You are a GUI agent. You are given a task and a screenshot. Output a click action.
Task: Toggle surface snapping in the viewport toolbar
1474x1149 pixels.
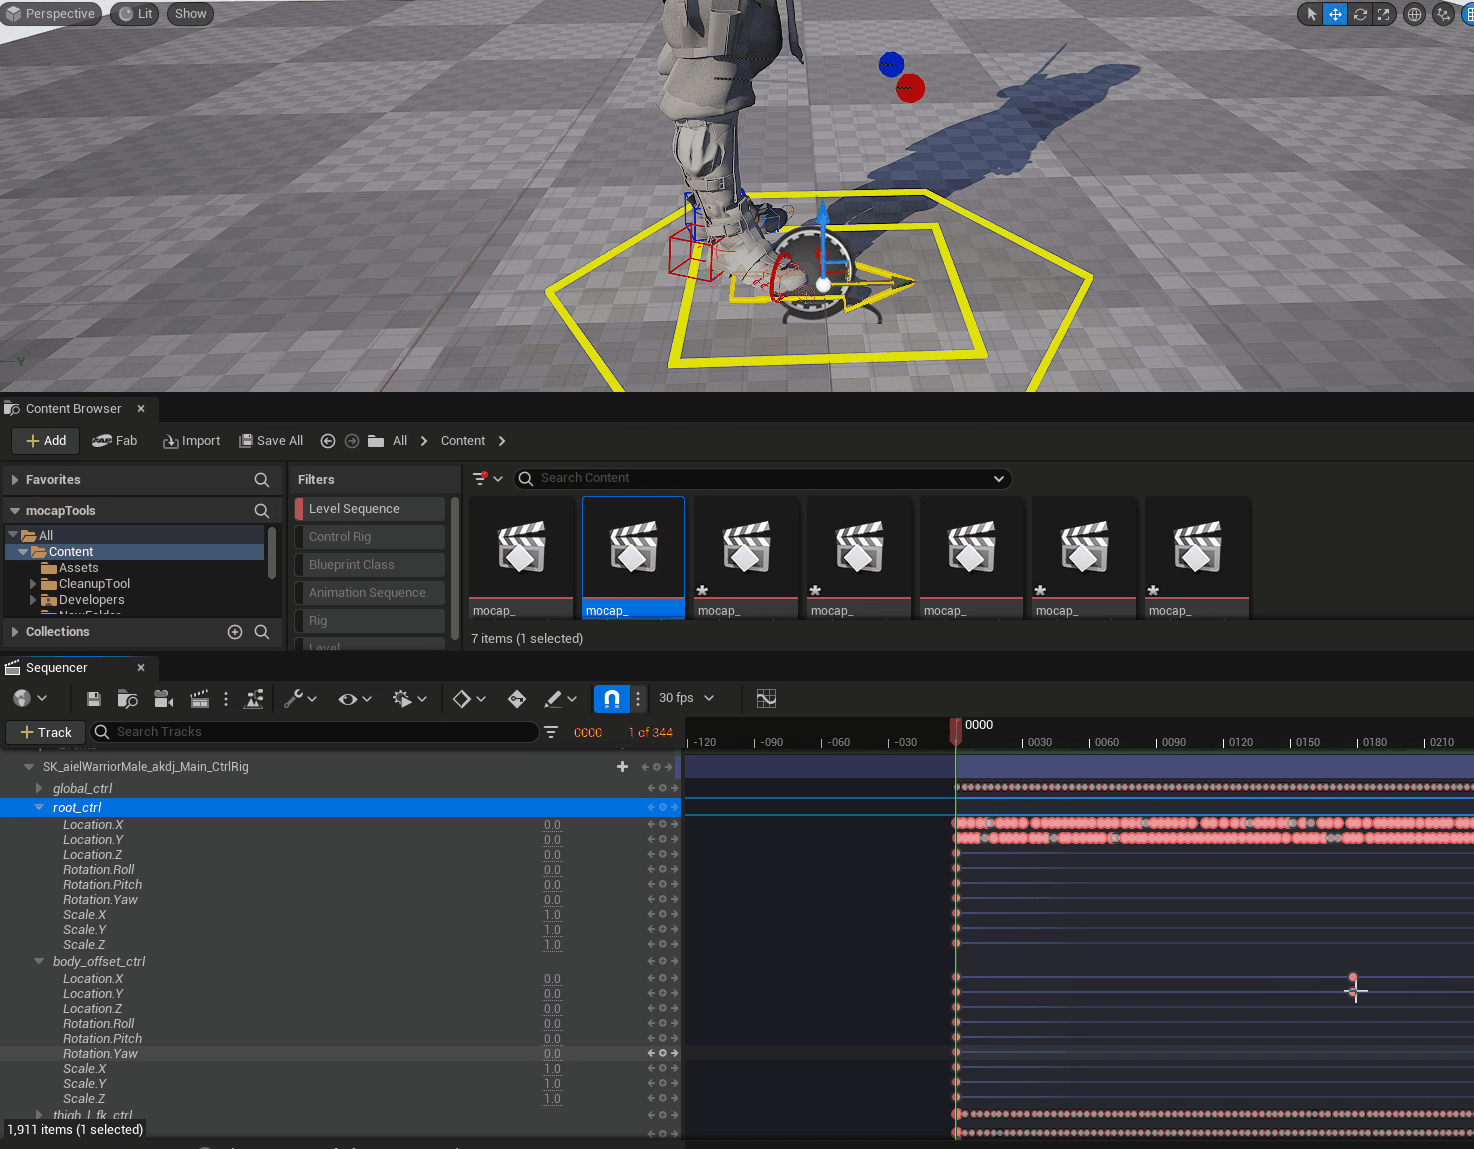click(1443, 14)
